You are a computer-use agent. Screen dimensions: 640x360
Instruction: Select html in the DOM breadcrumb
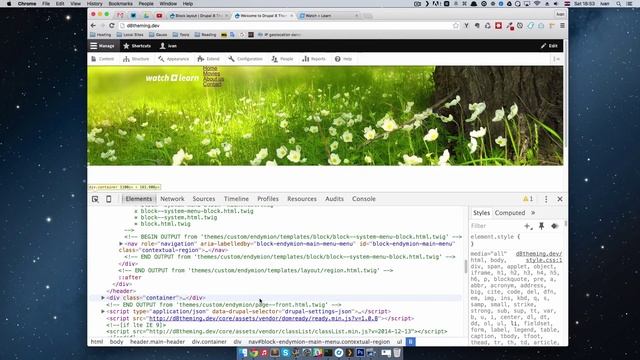click(97, 342)
